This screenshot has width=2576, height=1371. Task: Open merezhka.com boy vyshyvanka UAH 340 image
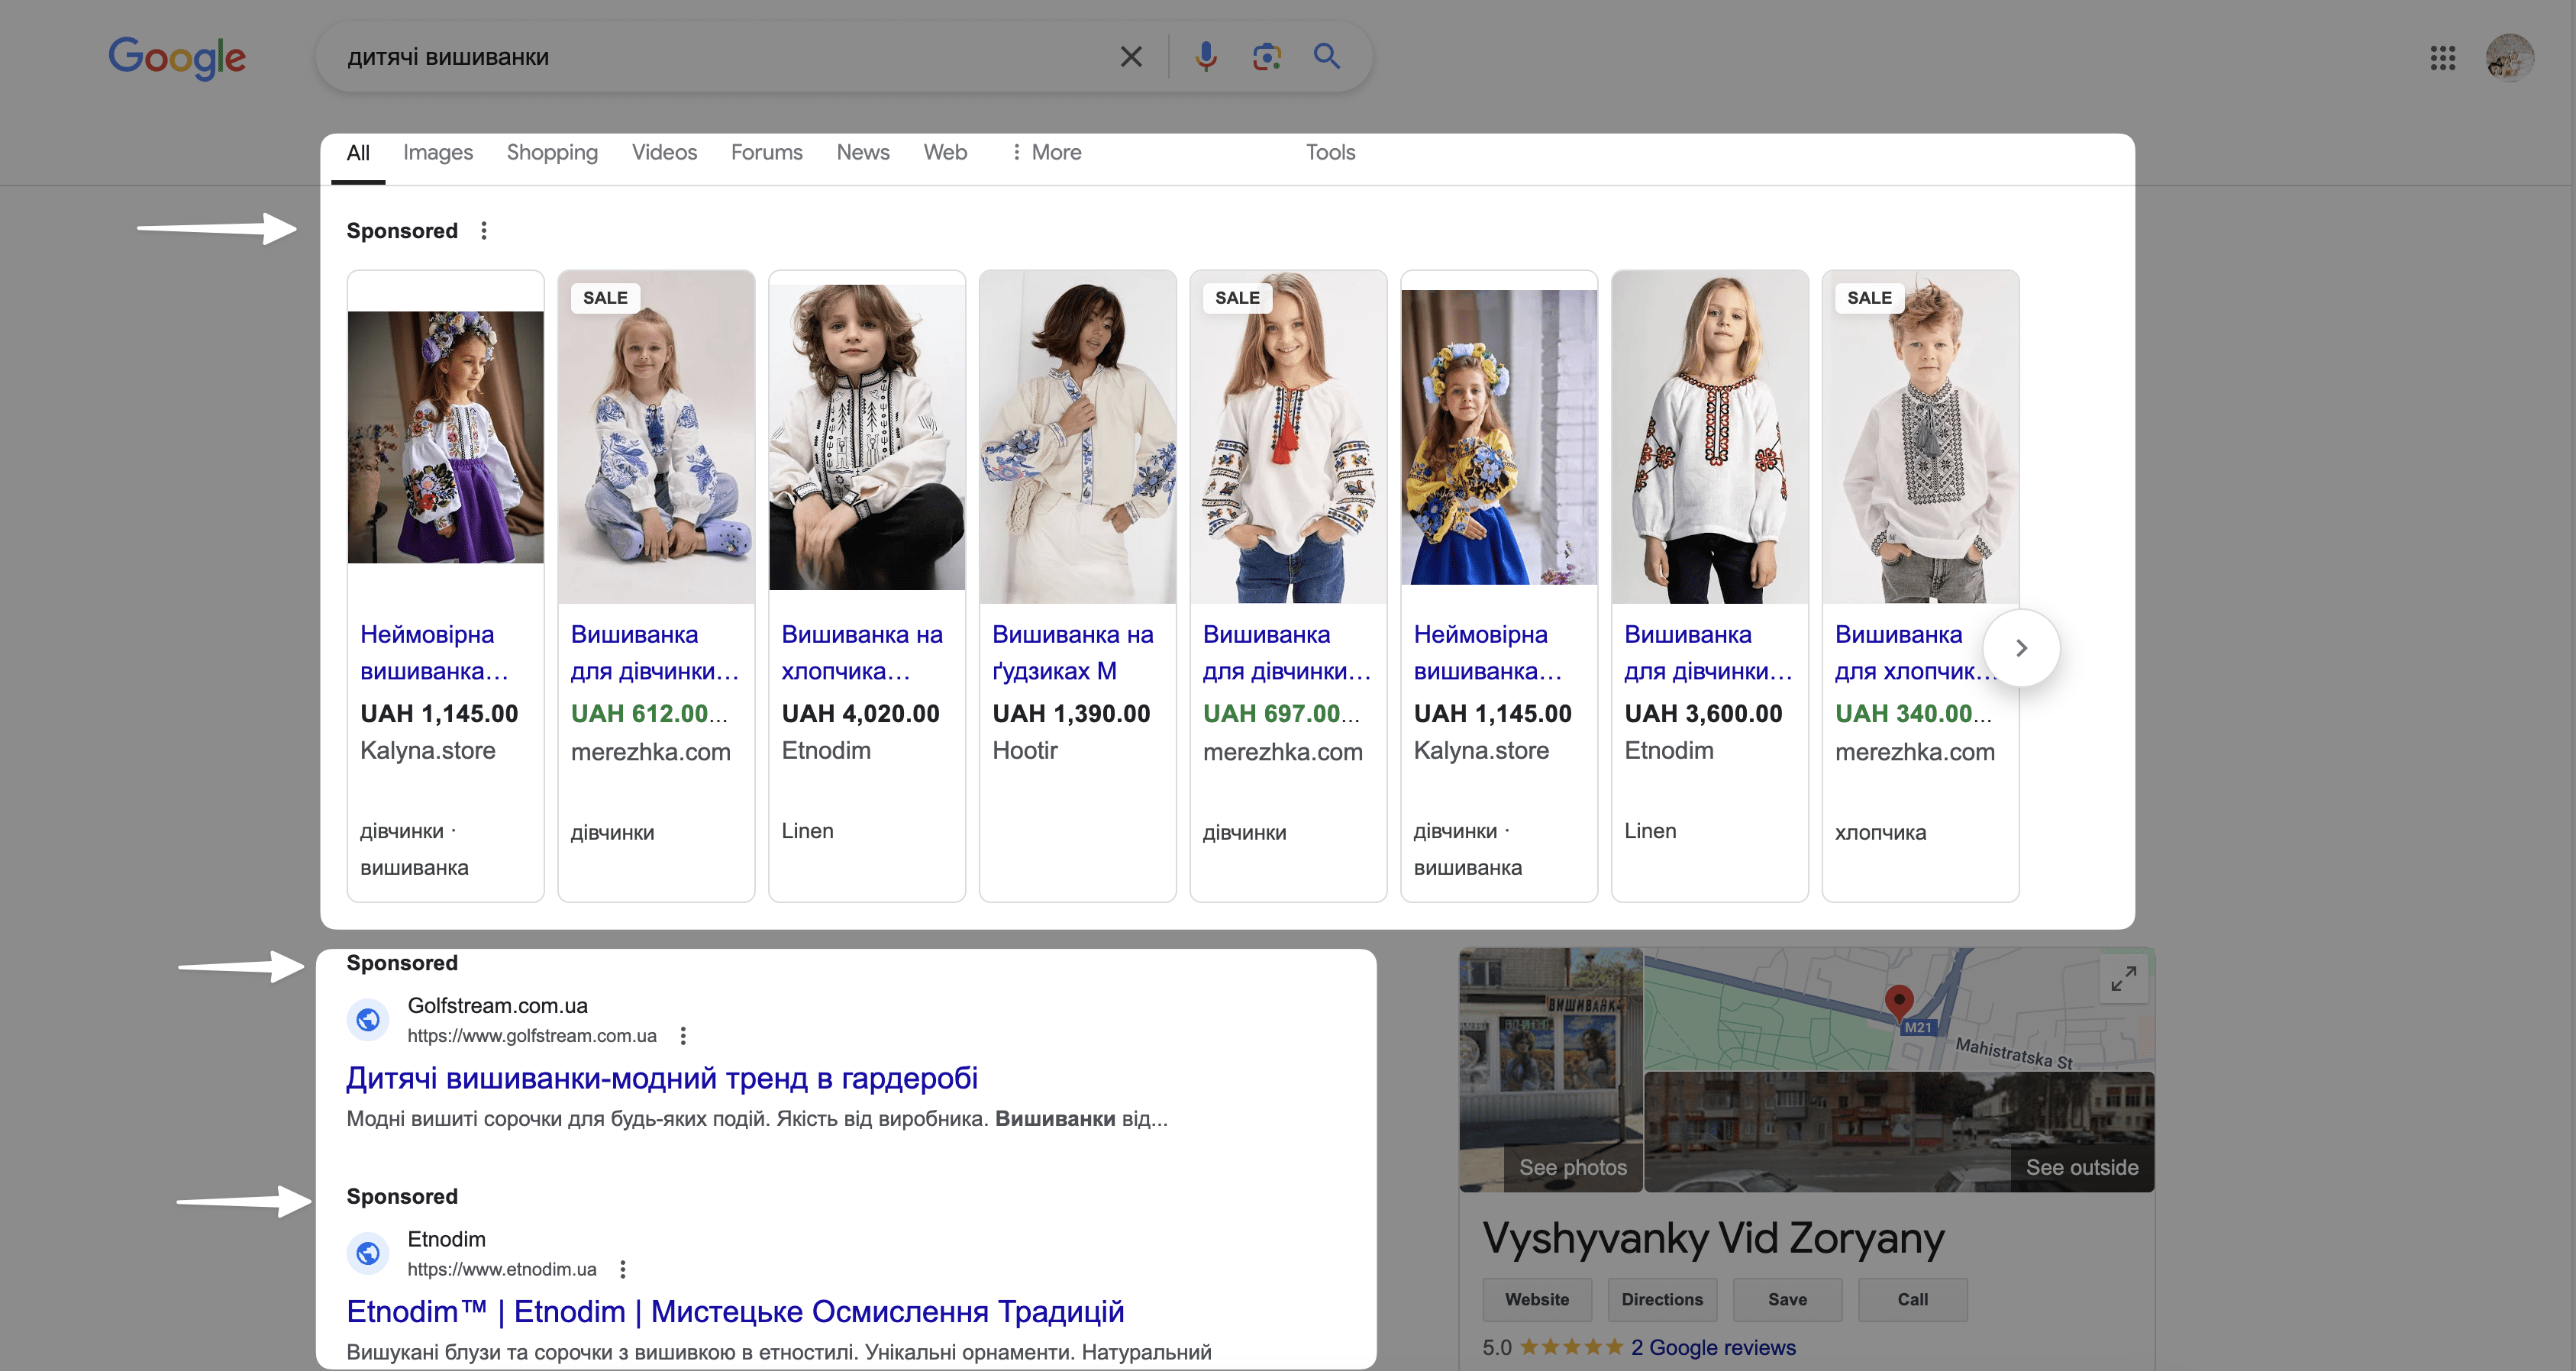tap(1921, 437)
